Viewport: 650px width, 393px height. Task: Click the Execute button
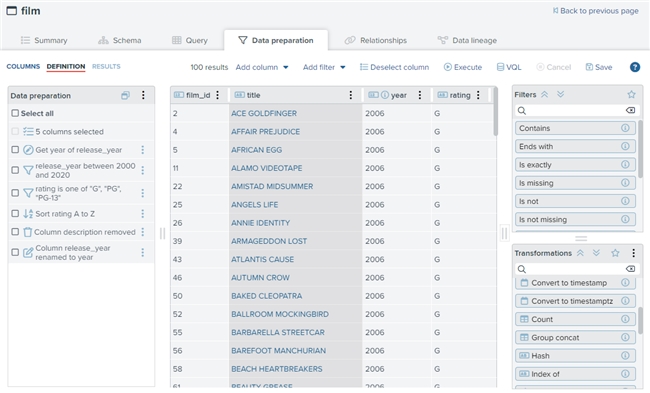pyautogui.click(x=463, y=67)
